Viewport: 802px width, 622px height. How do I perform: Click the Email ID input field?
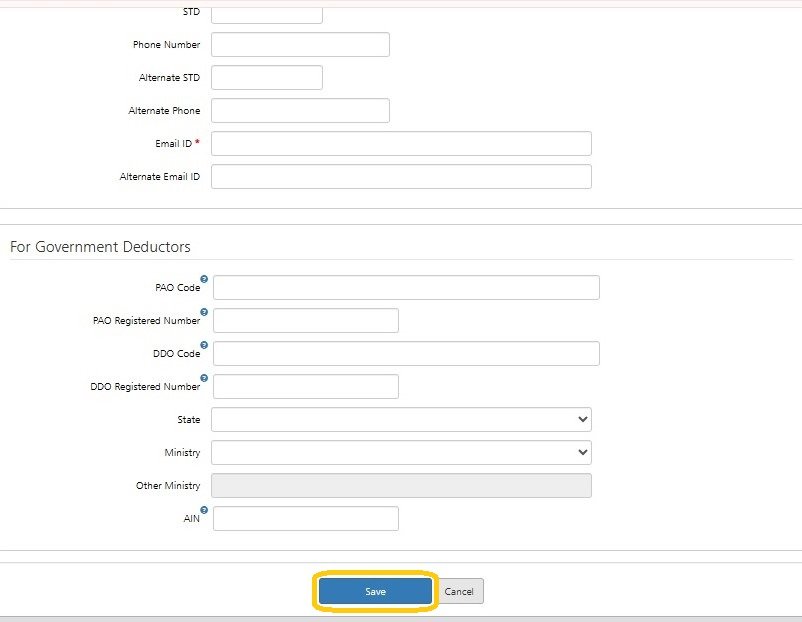[x=400, y=143]
